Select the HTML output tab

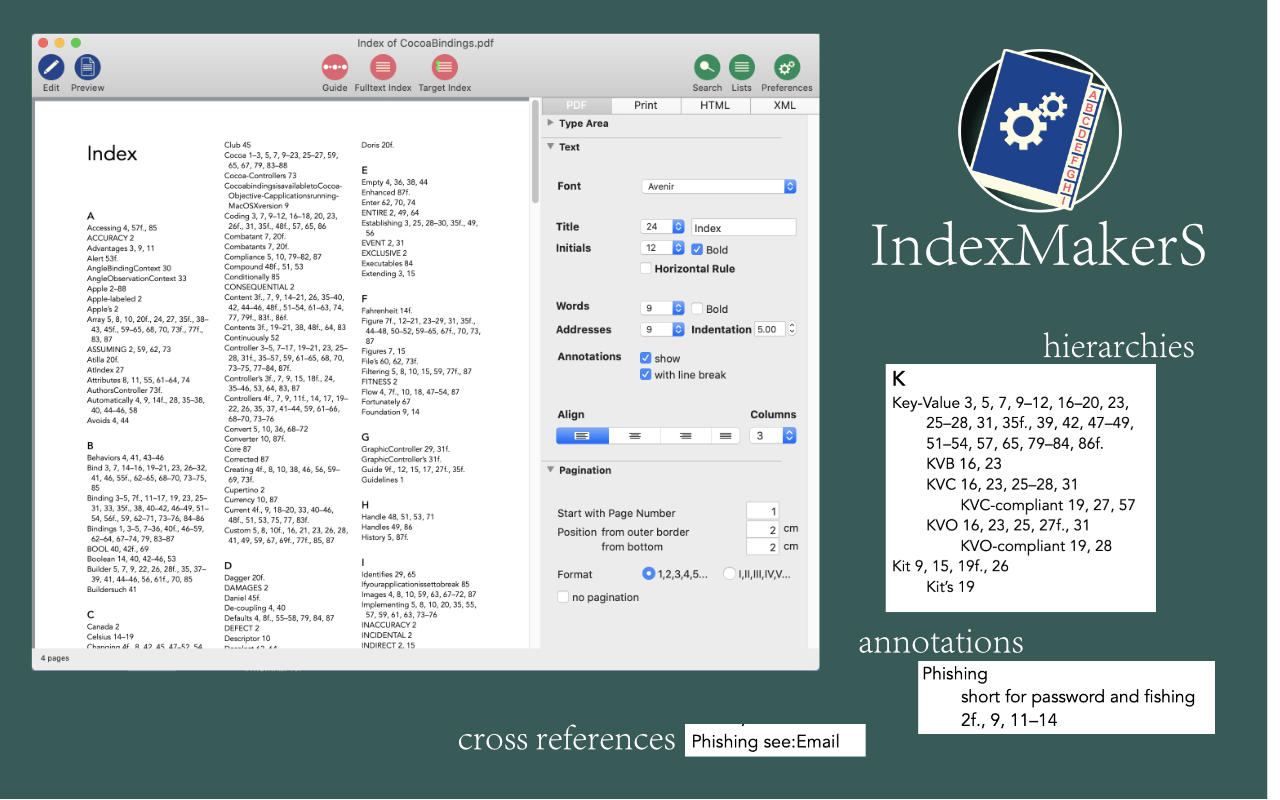point(715,105)
